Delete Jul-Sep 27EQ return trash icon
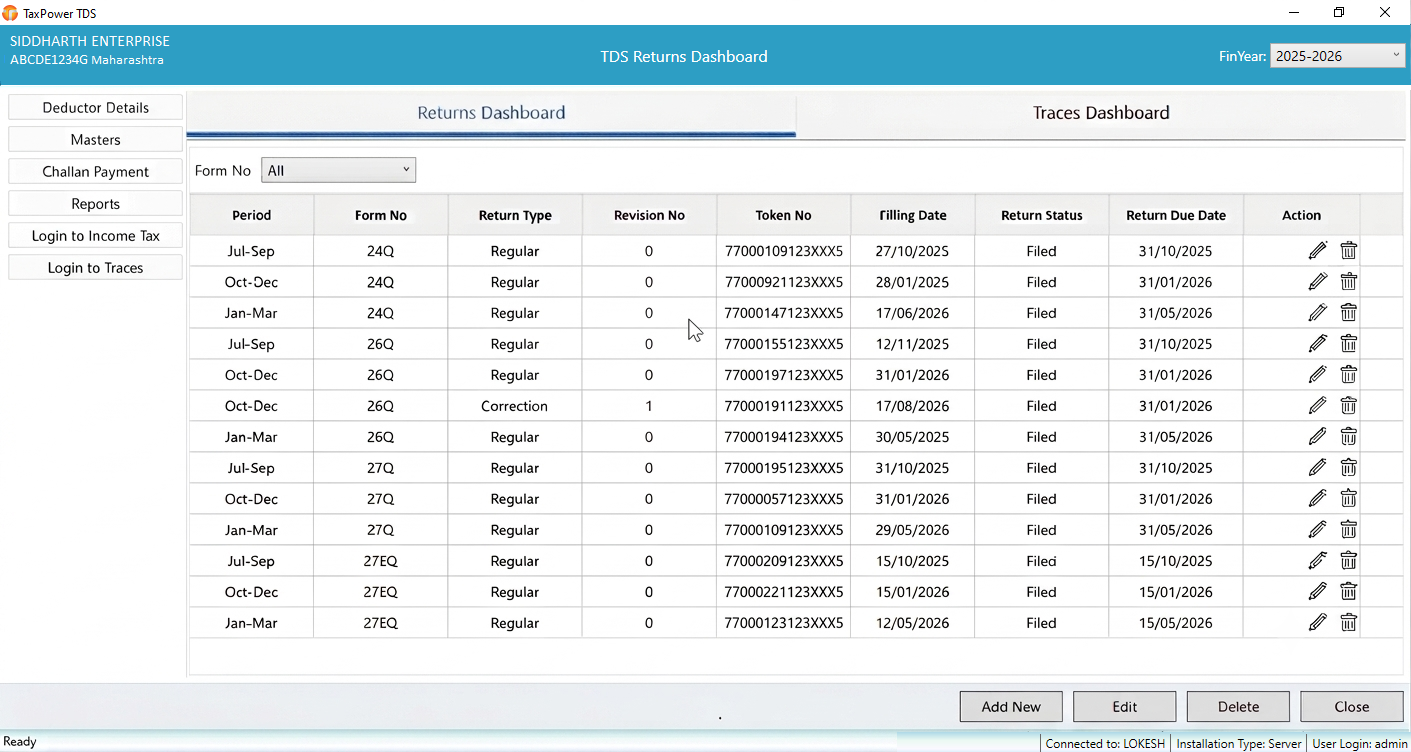Screen dimensions: 1411x752 point(1348,561)
